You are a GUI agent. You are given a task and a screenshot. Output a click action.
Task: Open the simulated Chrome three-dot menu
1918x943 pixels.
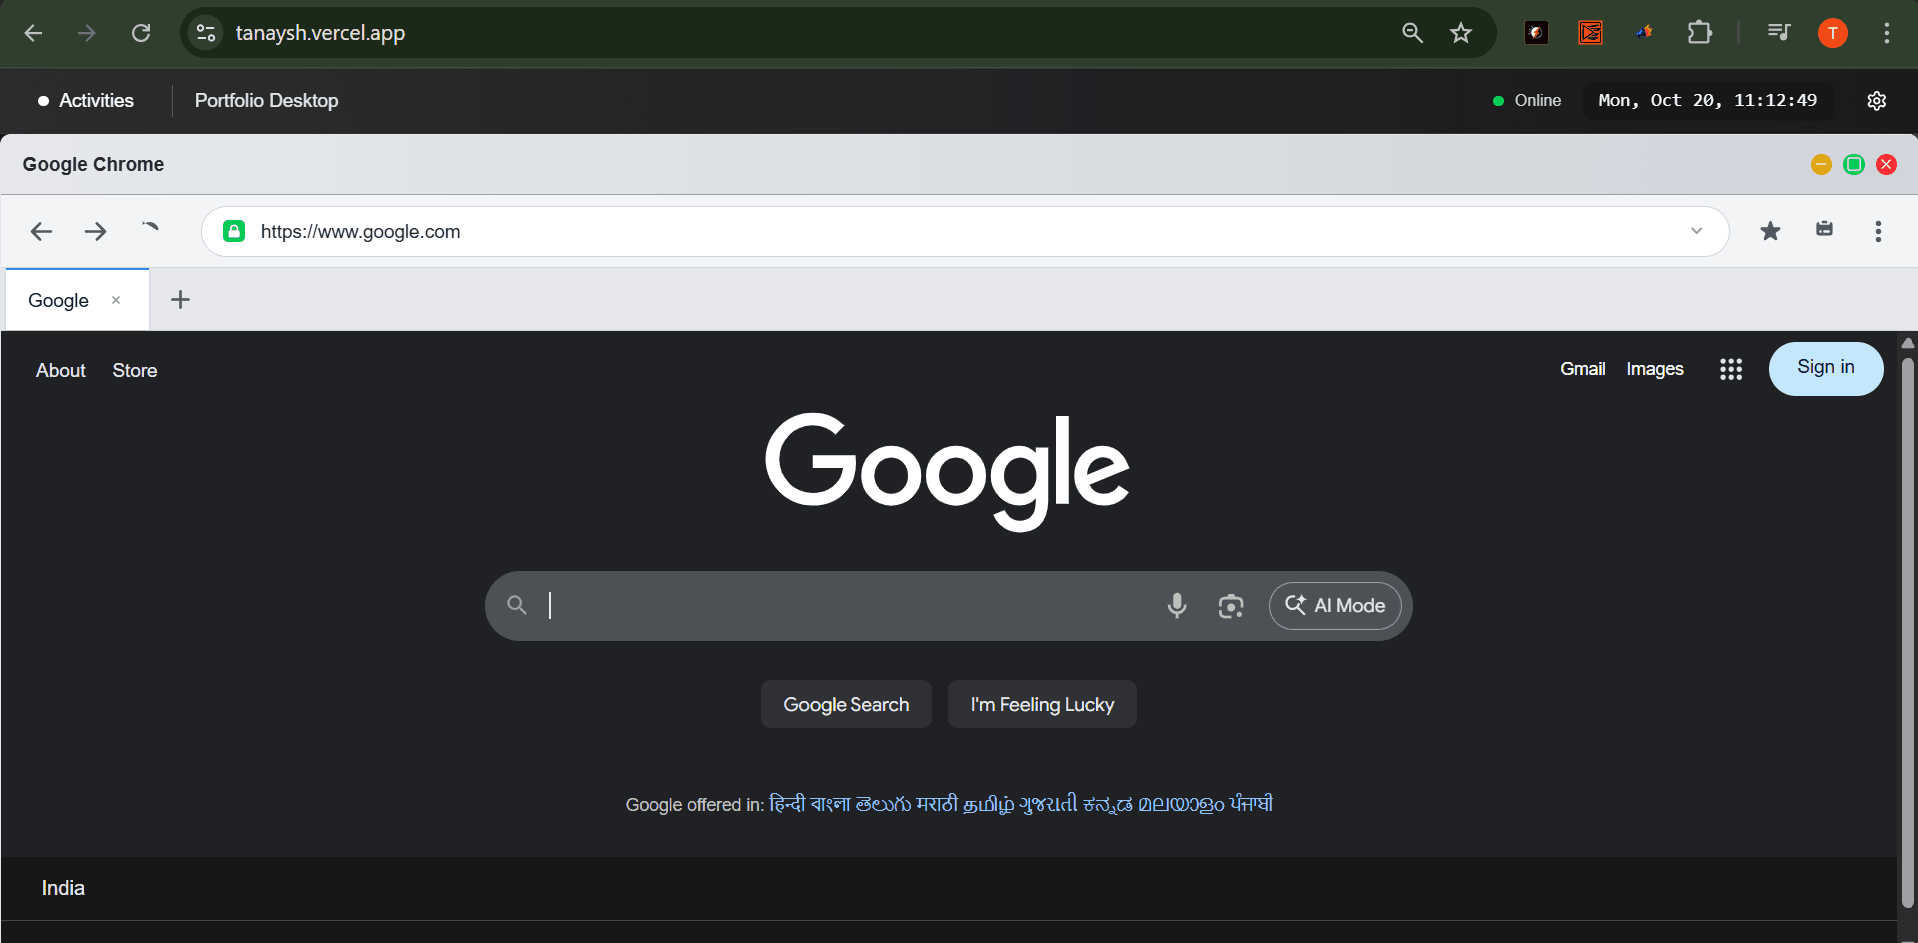click(1878, 231)
